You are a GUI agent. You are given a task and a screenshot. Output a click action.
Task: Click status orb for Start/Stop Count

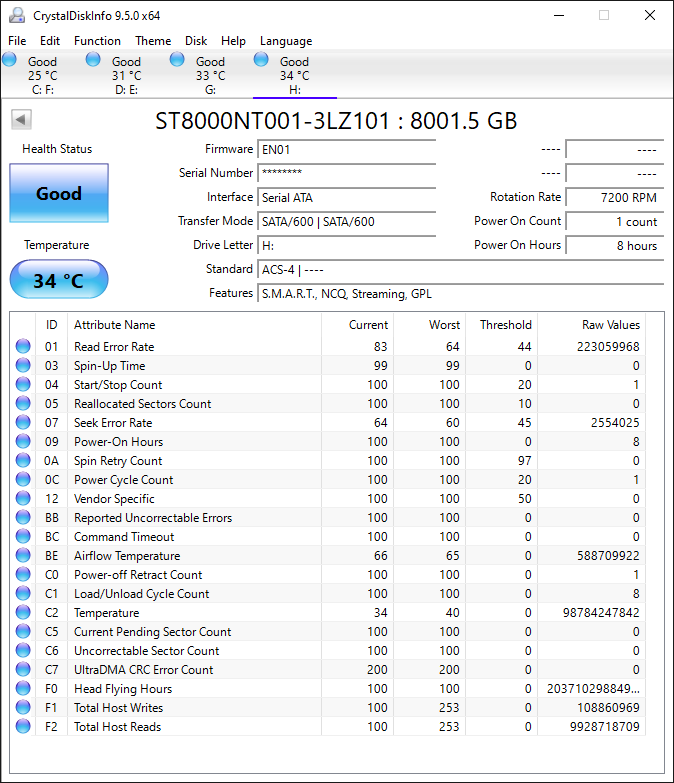coord(23,384)
